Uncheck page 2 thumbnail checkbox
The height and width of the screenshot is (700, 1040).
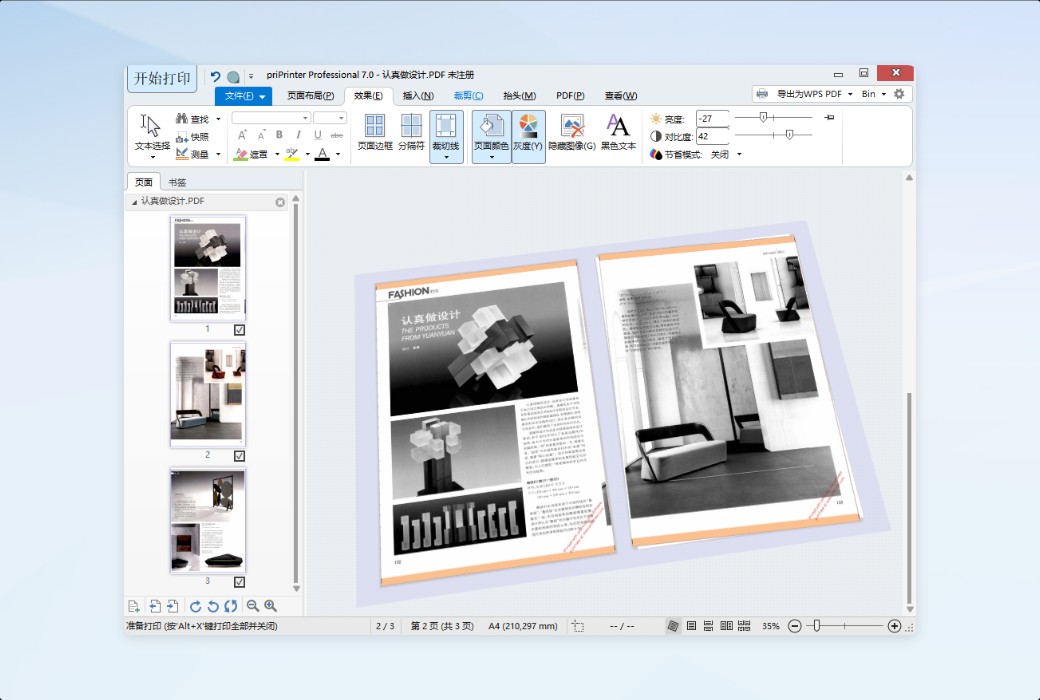point(239,456)
